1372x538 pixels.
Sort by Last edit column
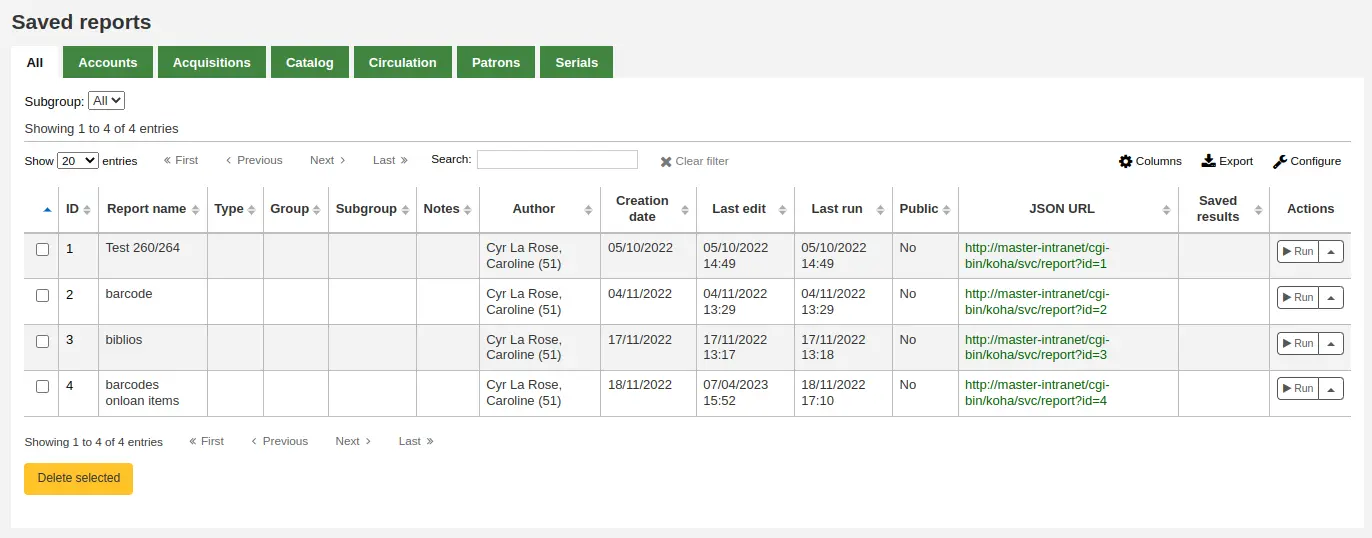pyautogui.click(x=746, y=209)
